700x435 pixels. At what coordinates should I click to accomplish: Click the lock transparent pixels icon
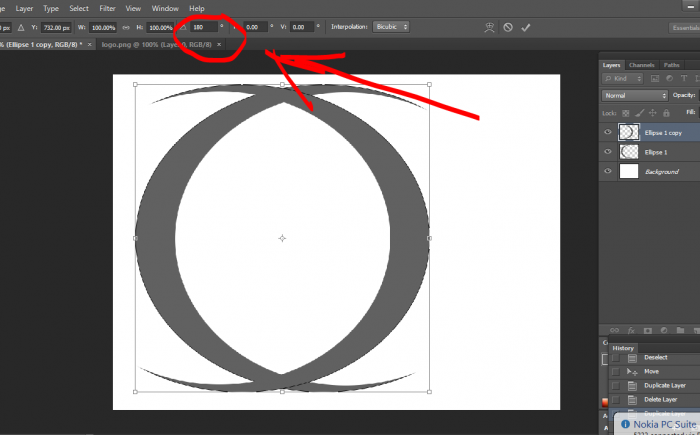point(626,113)
